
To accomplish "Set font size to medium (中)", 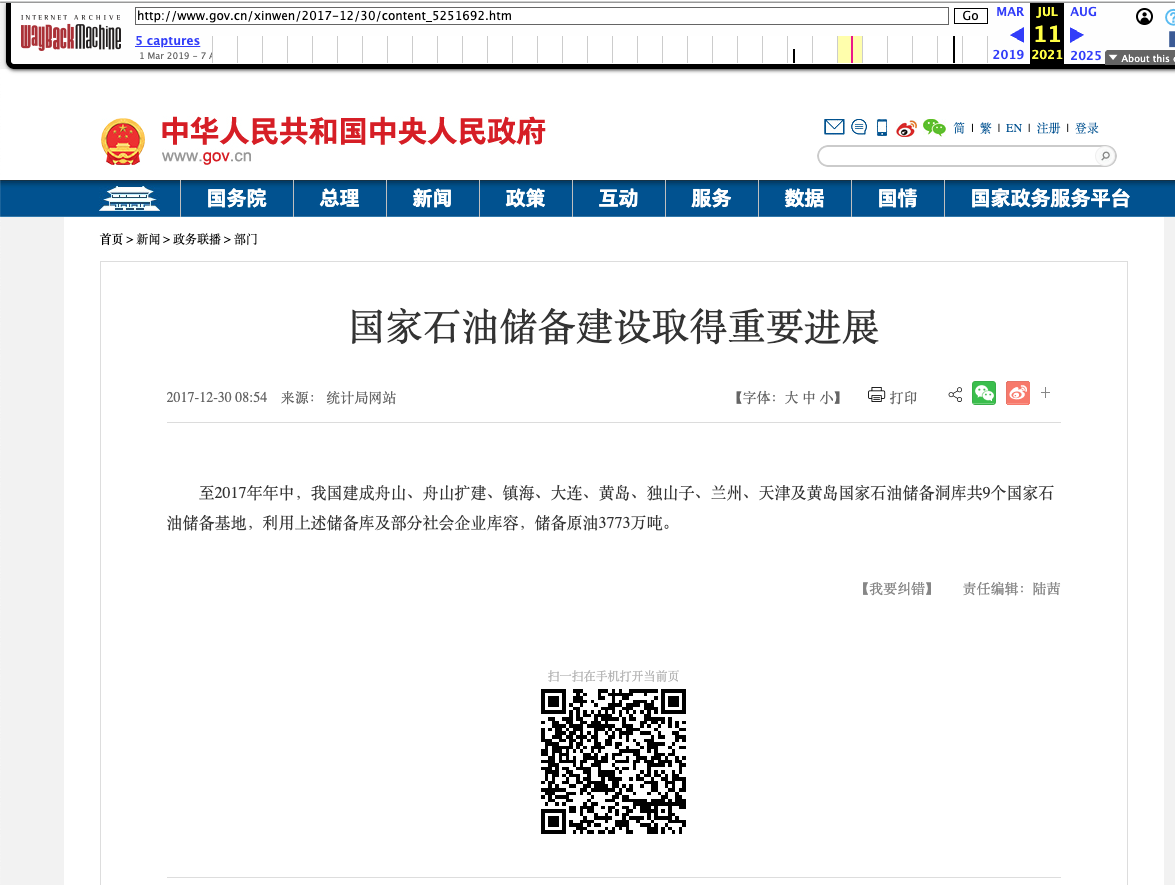I will tap(808, 397).
